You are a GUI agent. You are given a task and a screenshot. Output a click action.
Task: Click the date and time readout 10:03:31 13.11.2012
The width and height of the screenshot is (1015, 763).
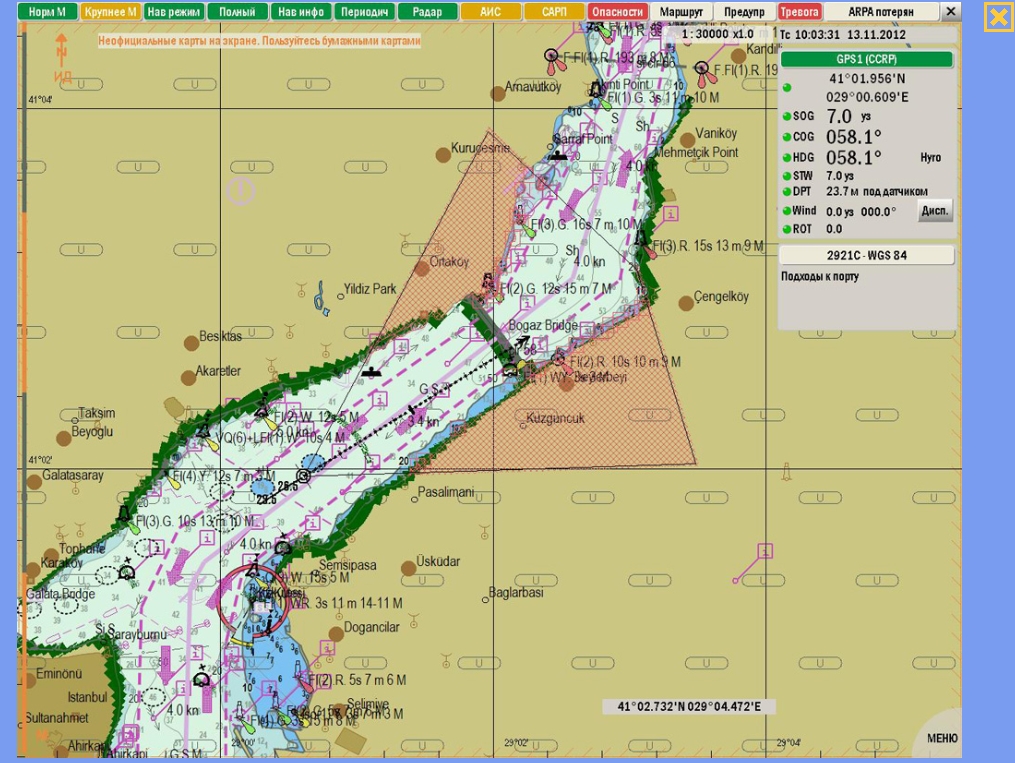coord(849,35)
